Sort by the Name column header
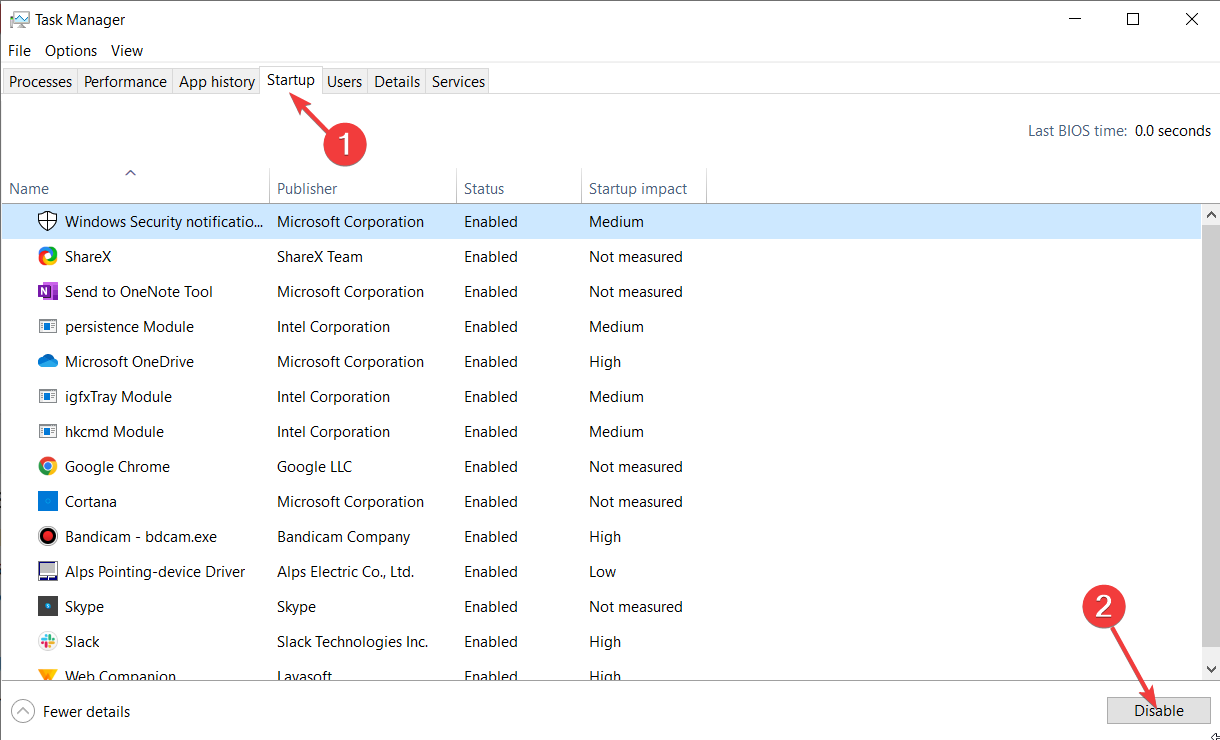1220x740 pixels. [x=135, y=187]
